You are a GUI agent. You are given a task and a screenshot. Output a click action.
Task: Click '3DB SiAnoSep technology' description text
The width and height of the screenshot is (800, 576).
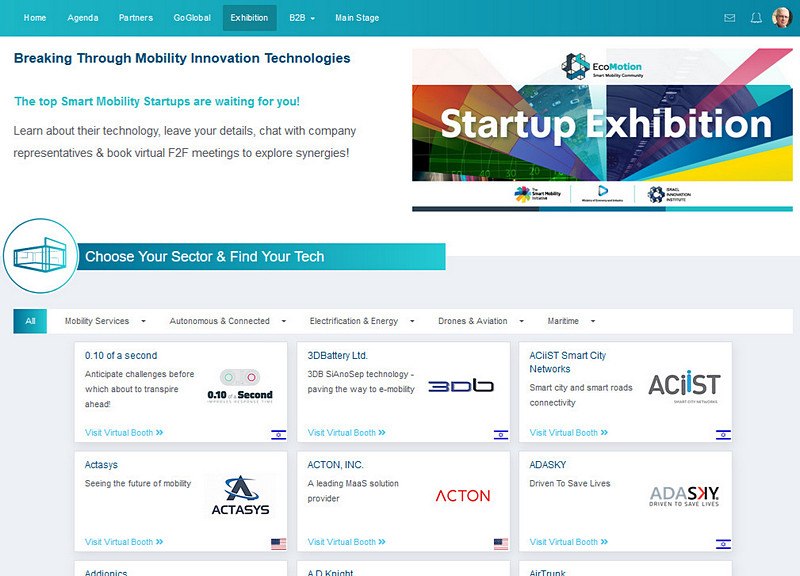click(361, 382)
